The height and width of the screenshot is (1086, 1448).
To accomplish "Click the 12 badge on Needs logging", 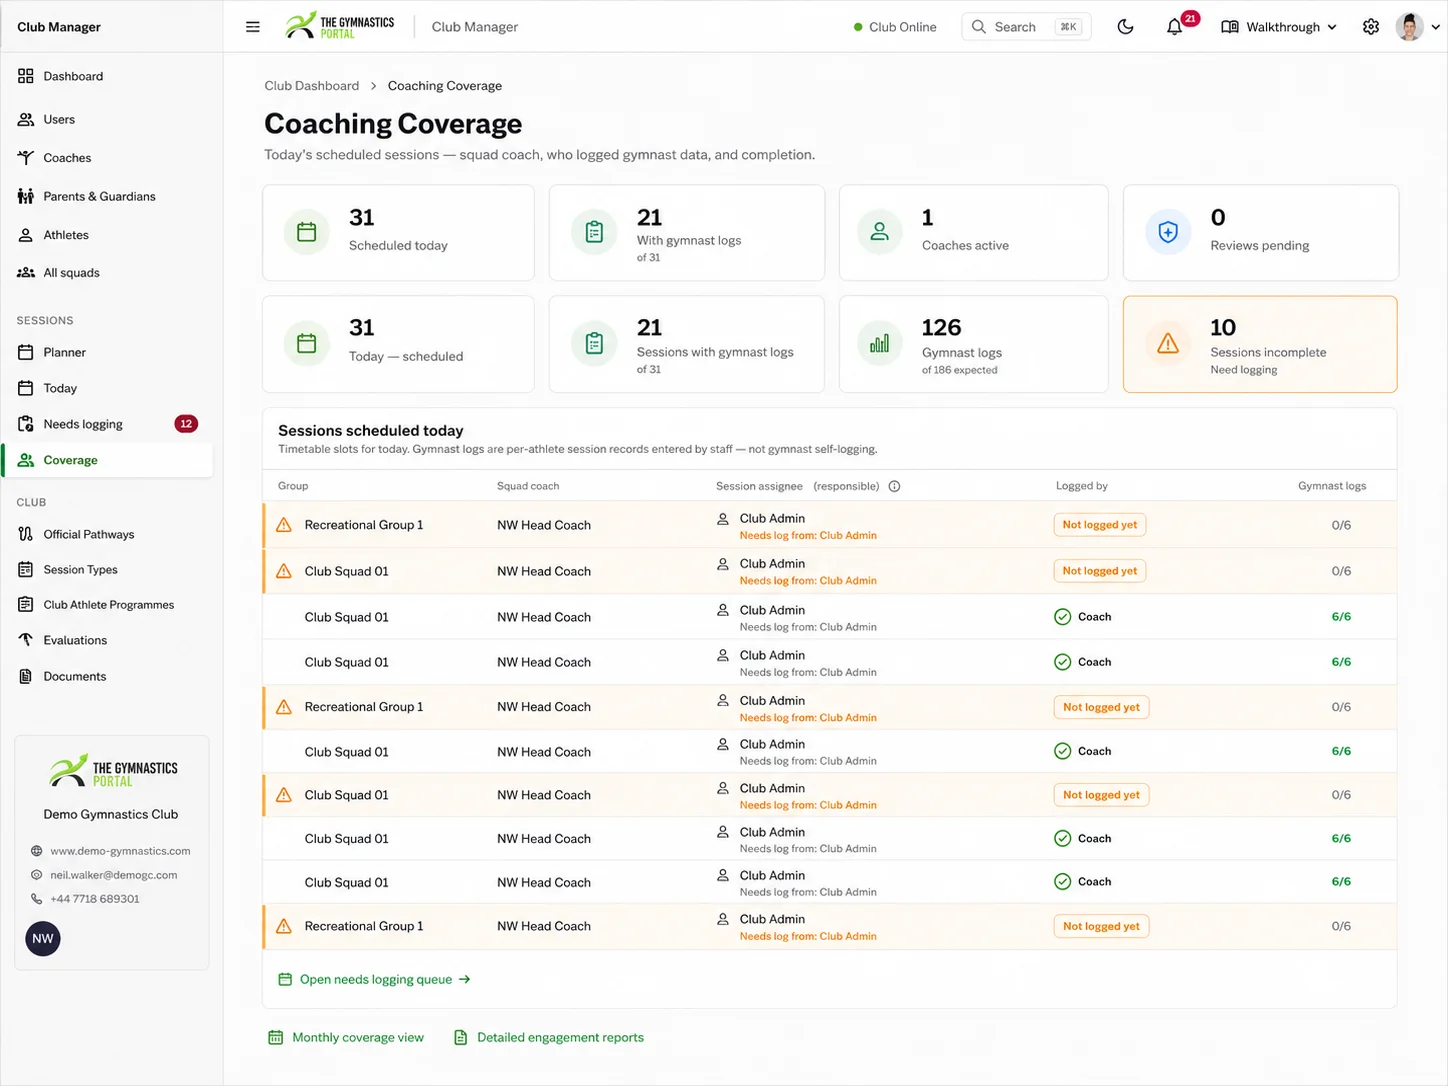I will (186, 424).
